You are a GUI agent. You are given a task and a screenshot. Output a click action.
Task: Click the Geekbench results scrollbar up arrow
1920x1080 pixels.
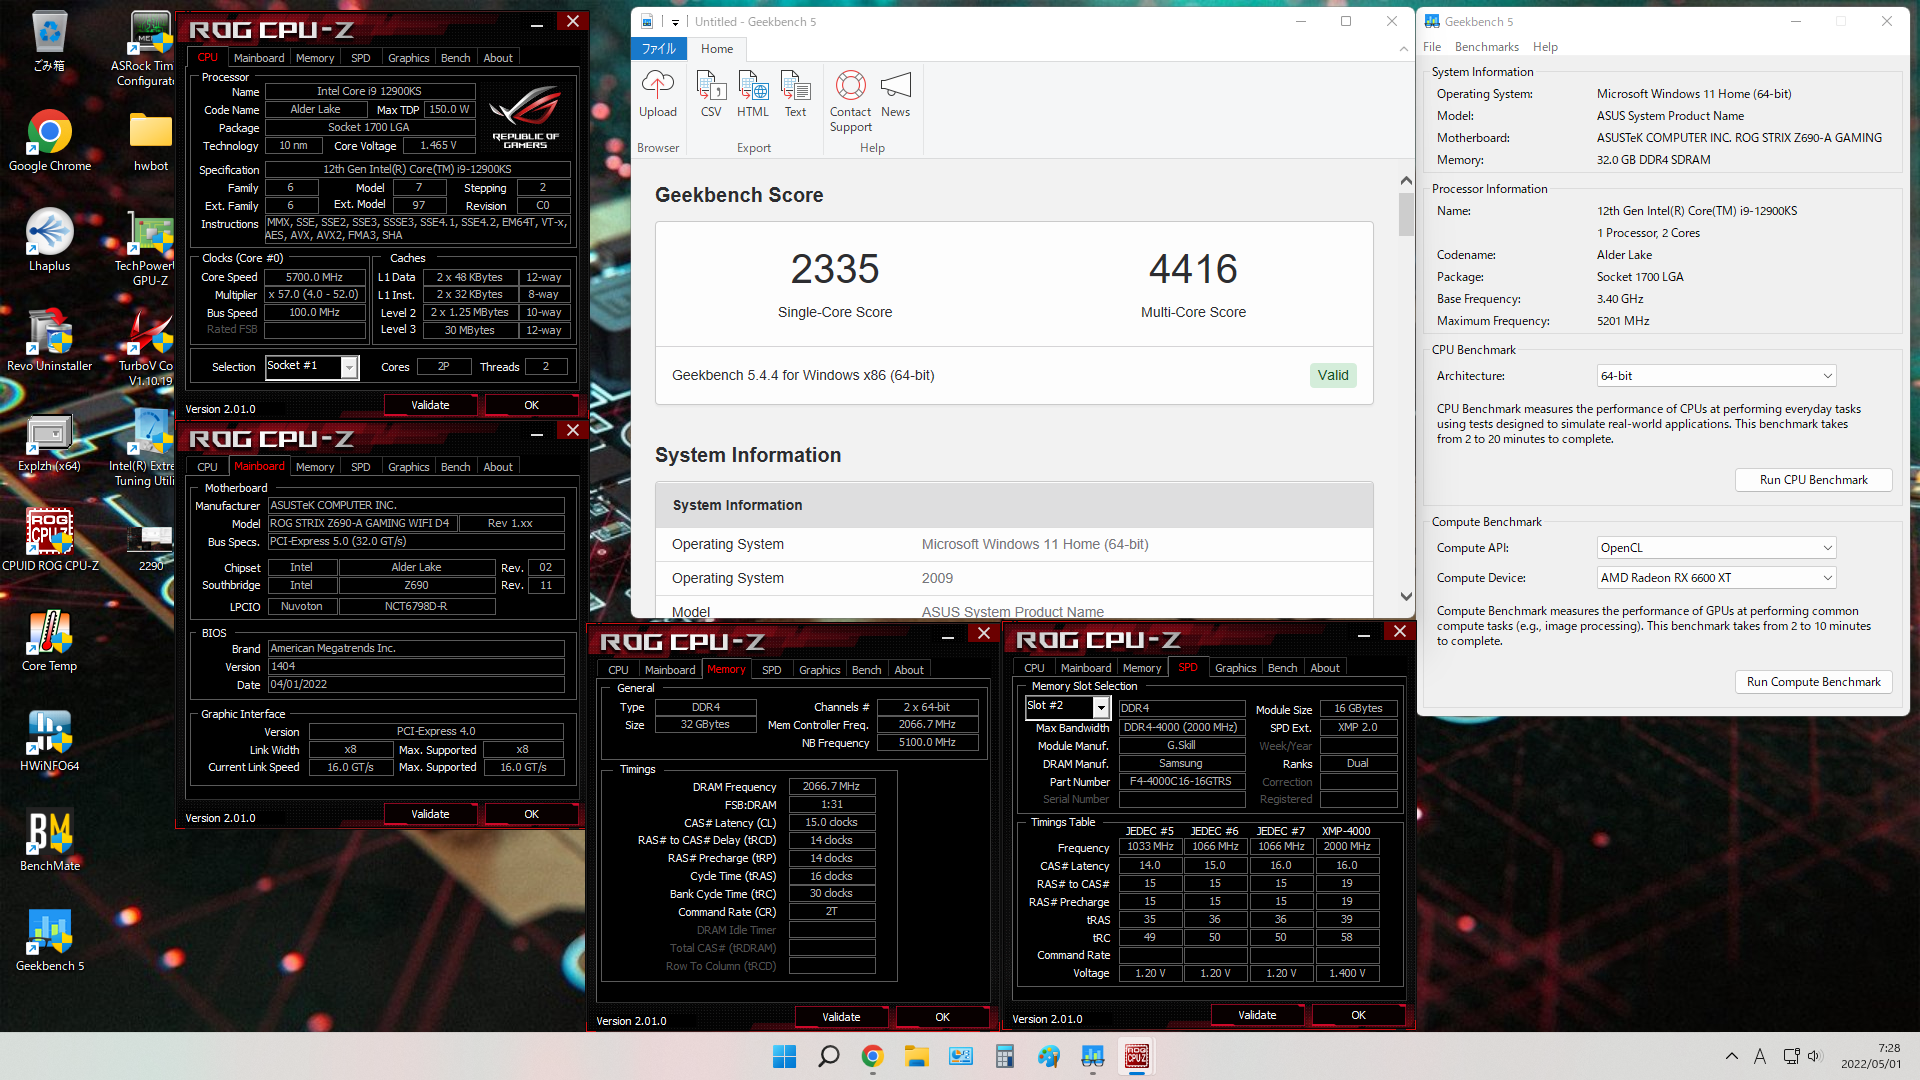[1405, 181]
